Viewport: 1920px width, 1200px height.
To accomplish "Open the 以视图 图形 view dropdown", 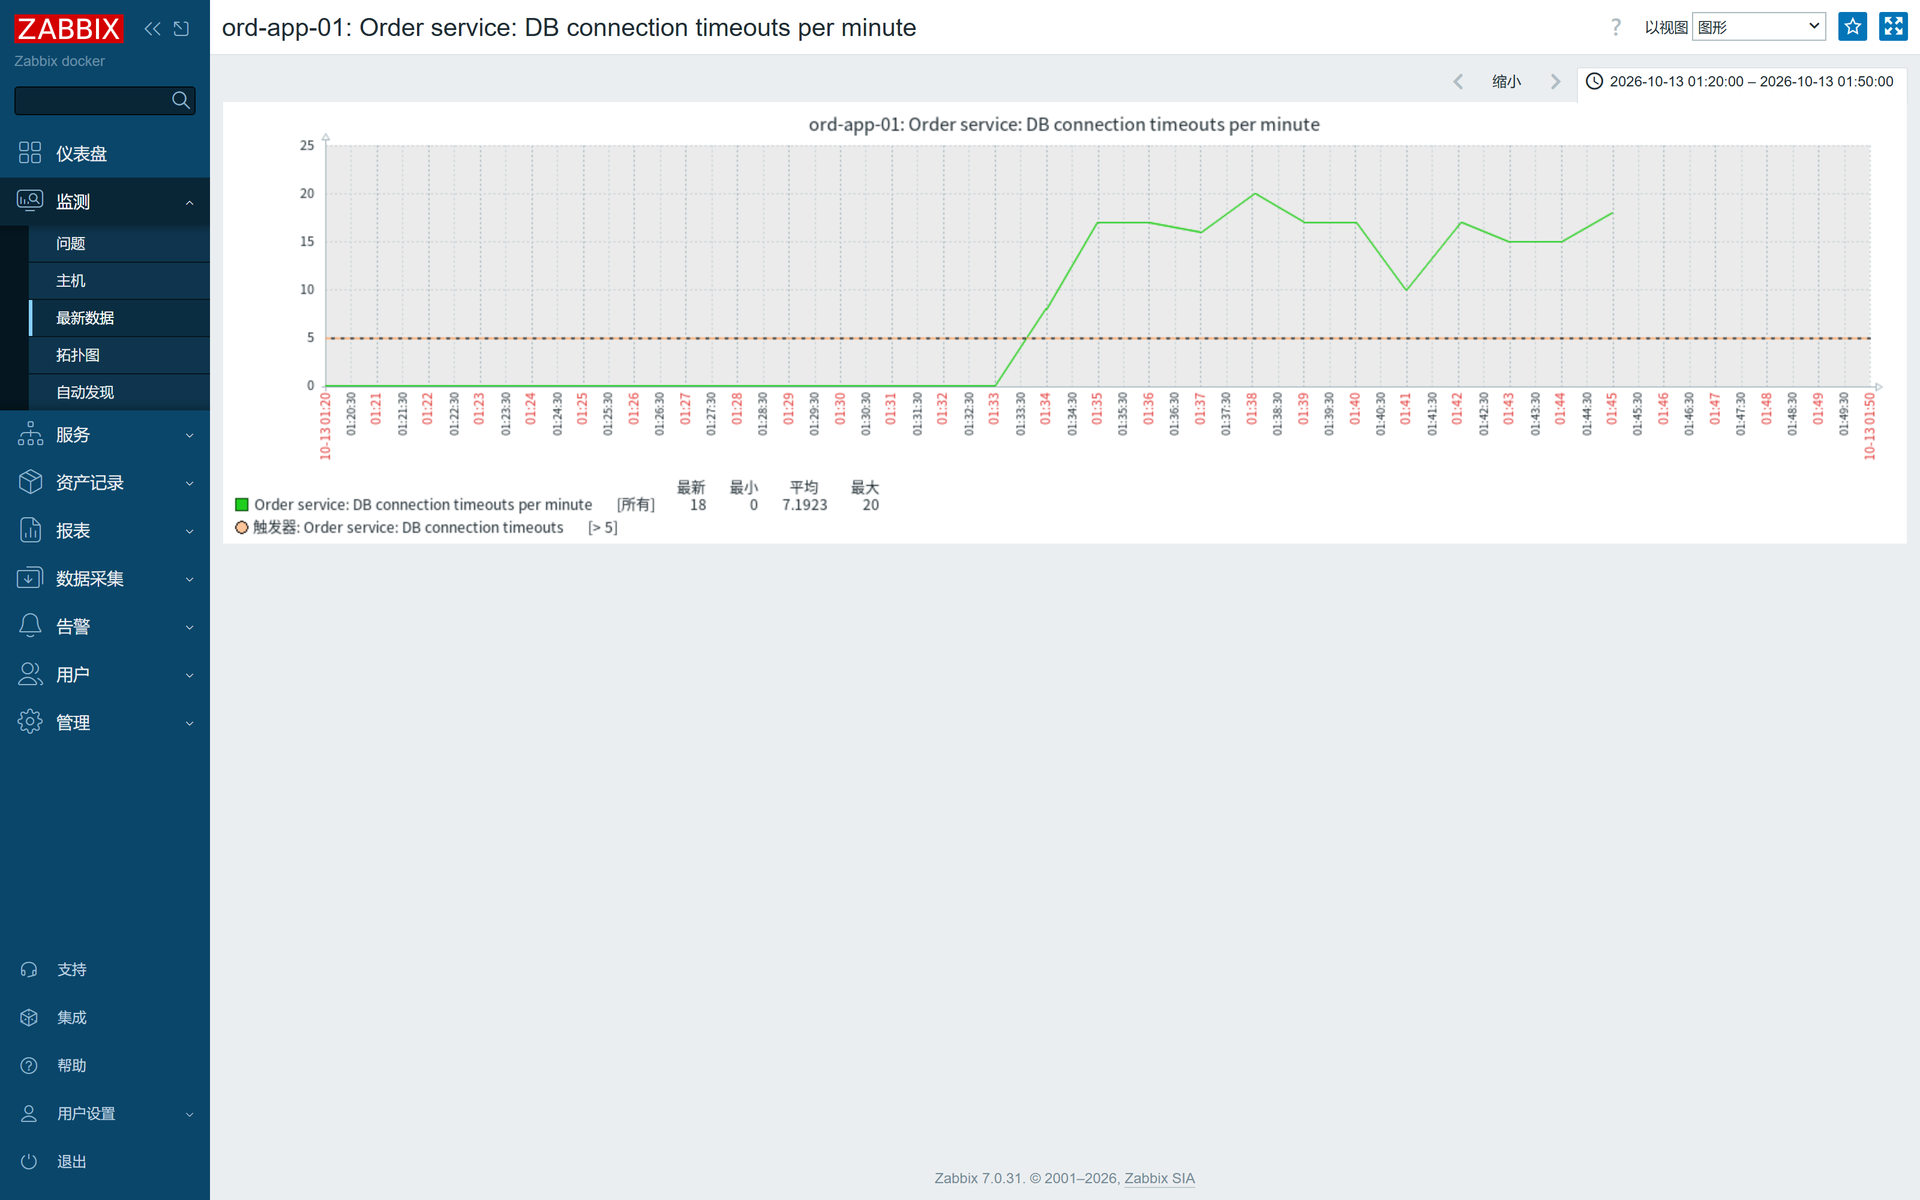I will [x=1758, y=27].
